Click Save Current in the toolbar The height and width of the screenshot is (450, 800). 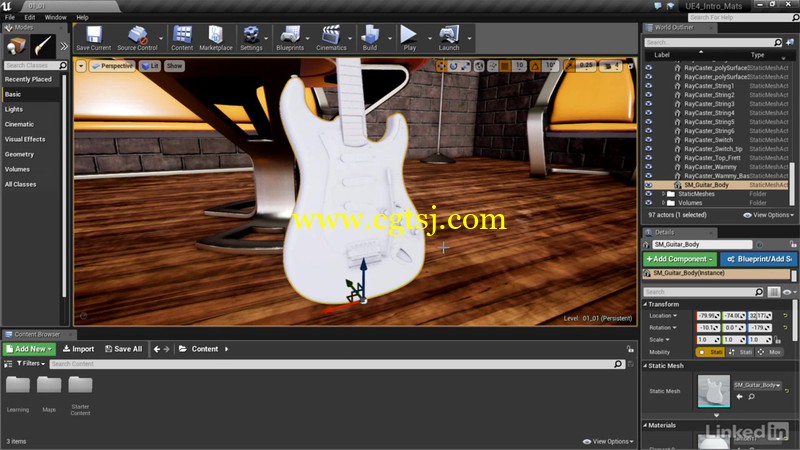click(x=93, y=38)
